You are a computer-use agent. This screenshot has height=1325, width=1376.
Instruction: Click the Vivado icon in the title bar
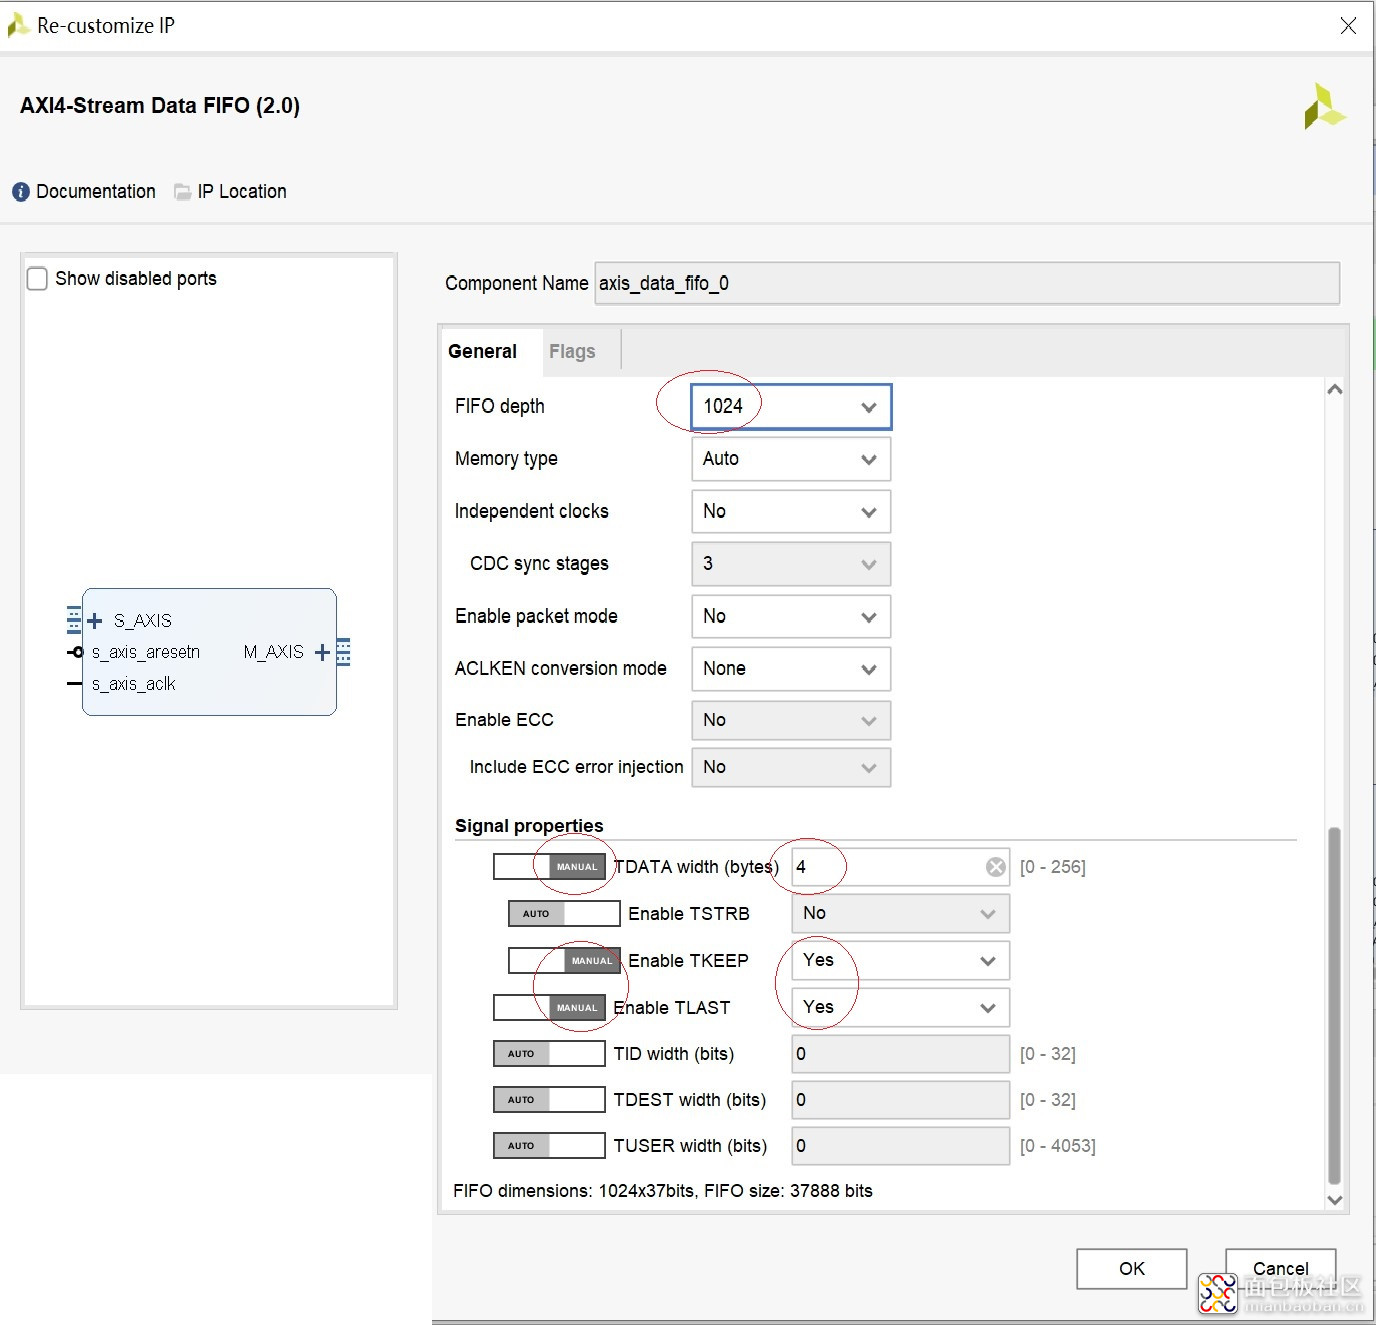(18, 25)
